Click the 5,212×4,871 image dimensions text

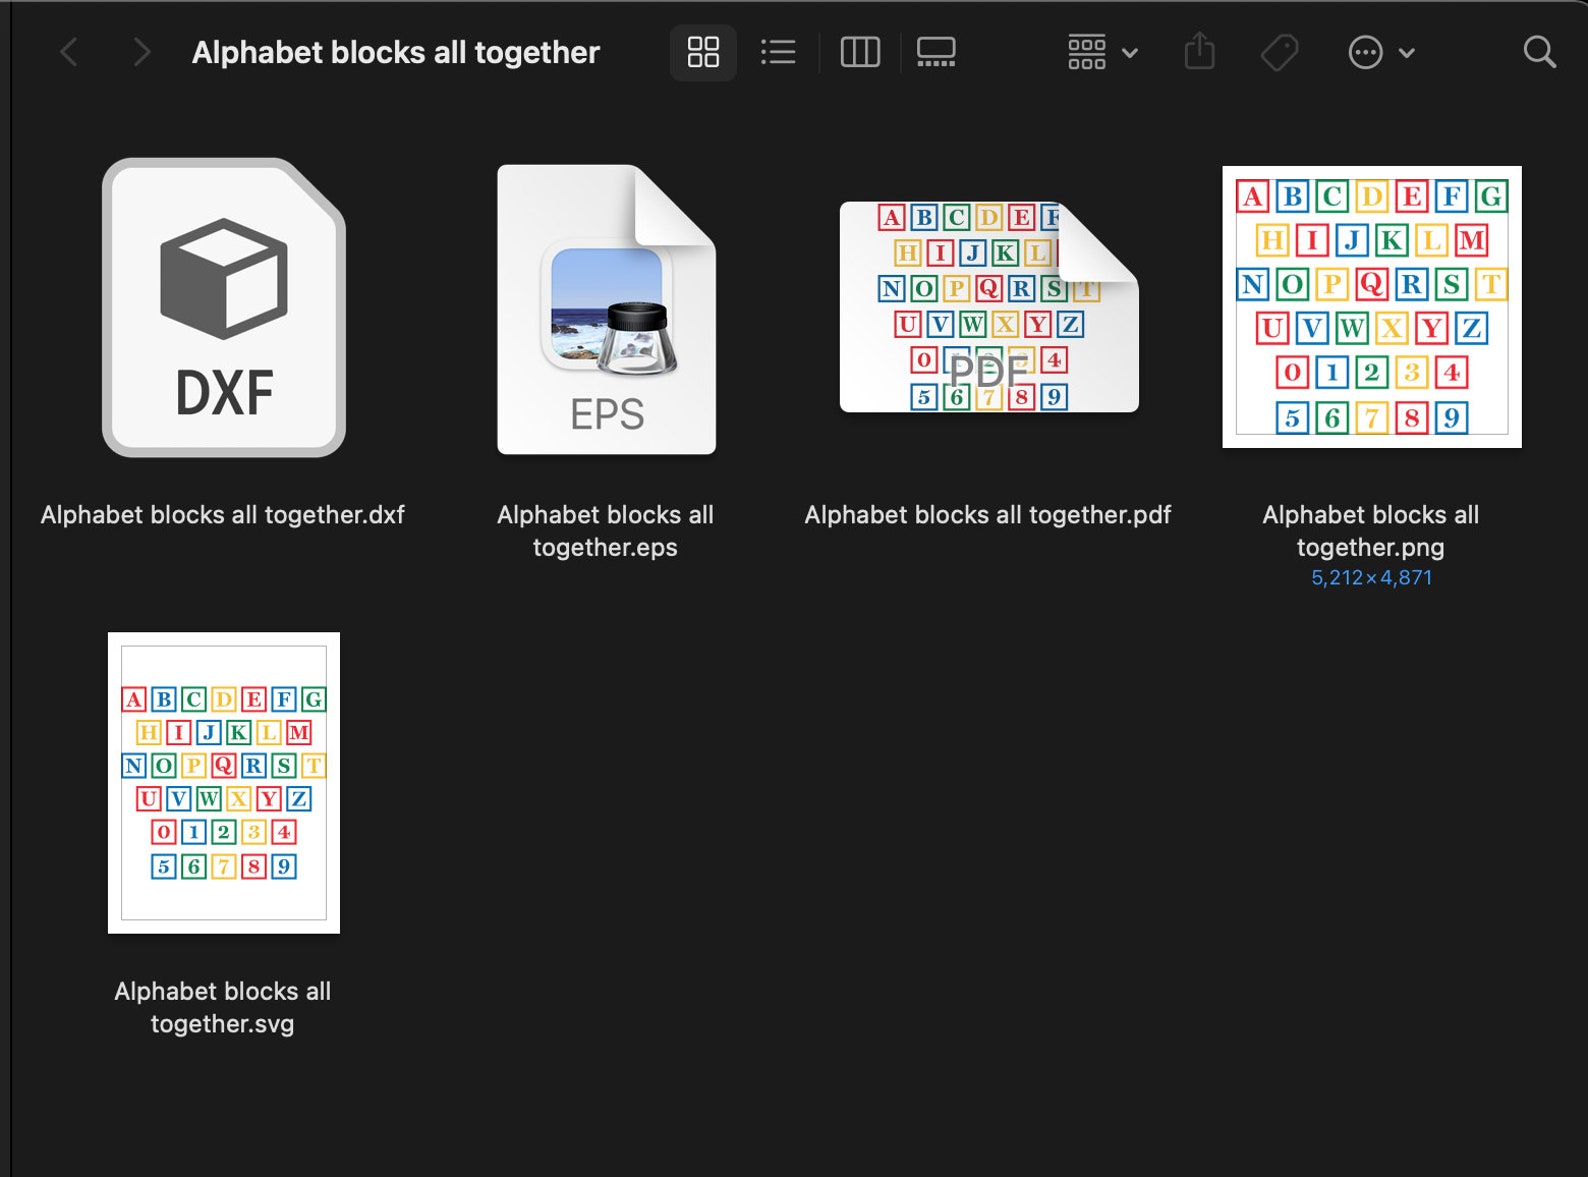pos(1371,578)
